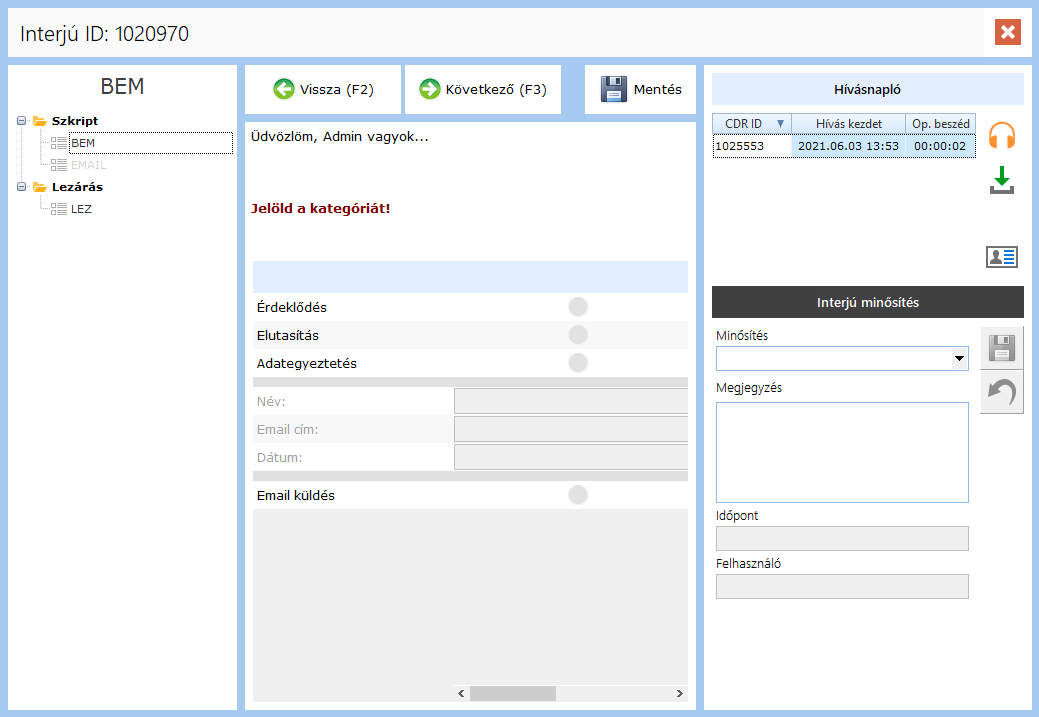The image size is (1039, 717).
Task: Sort call log by CDR ID column
Action: point(743,123)
